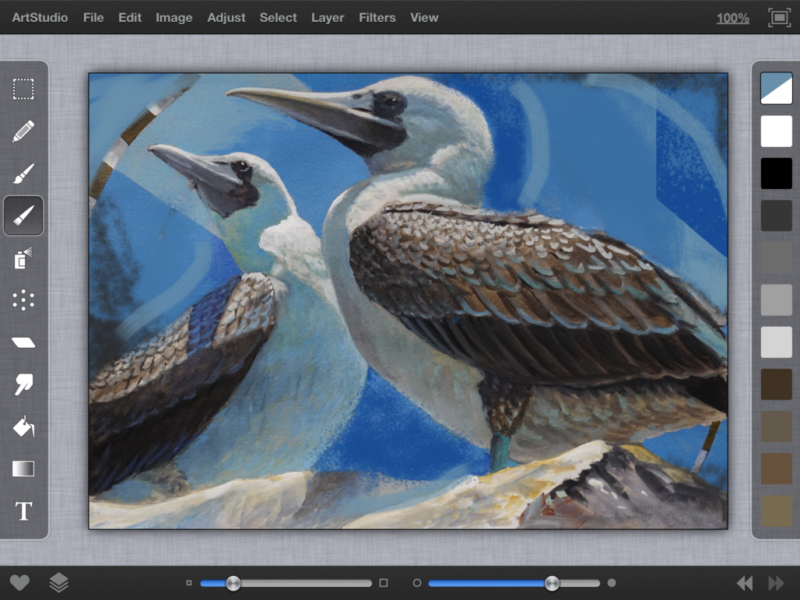Click filled circle opacity icon
This screenshot has height=600, width=800.
[612, 583]
